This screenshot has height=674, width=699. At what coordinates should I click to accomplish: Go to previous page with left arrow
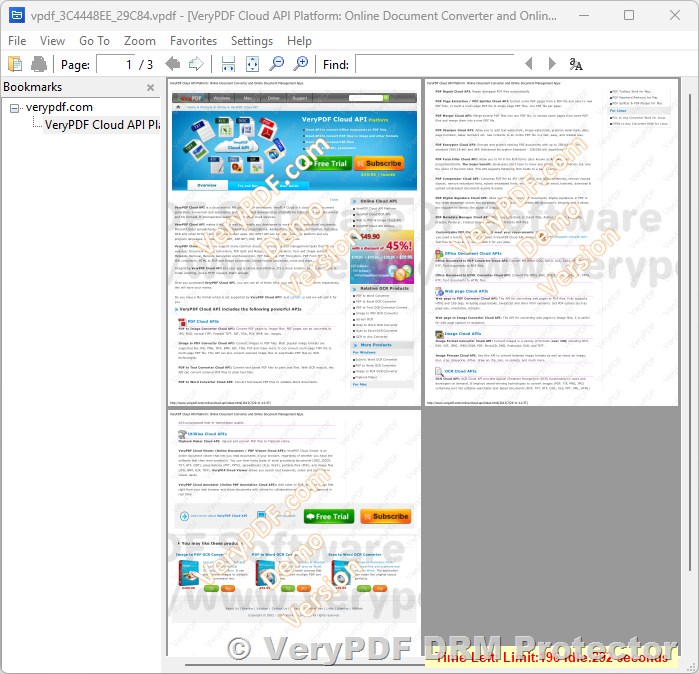point(173,64)
